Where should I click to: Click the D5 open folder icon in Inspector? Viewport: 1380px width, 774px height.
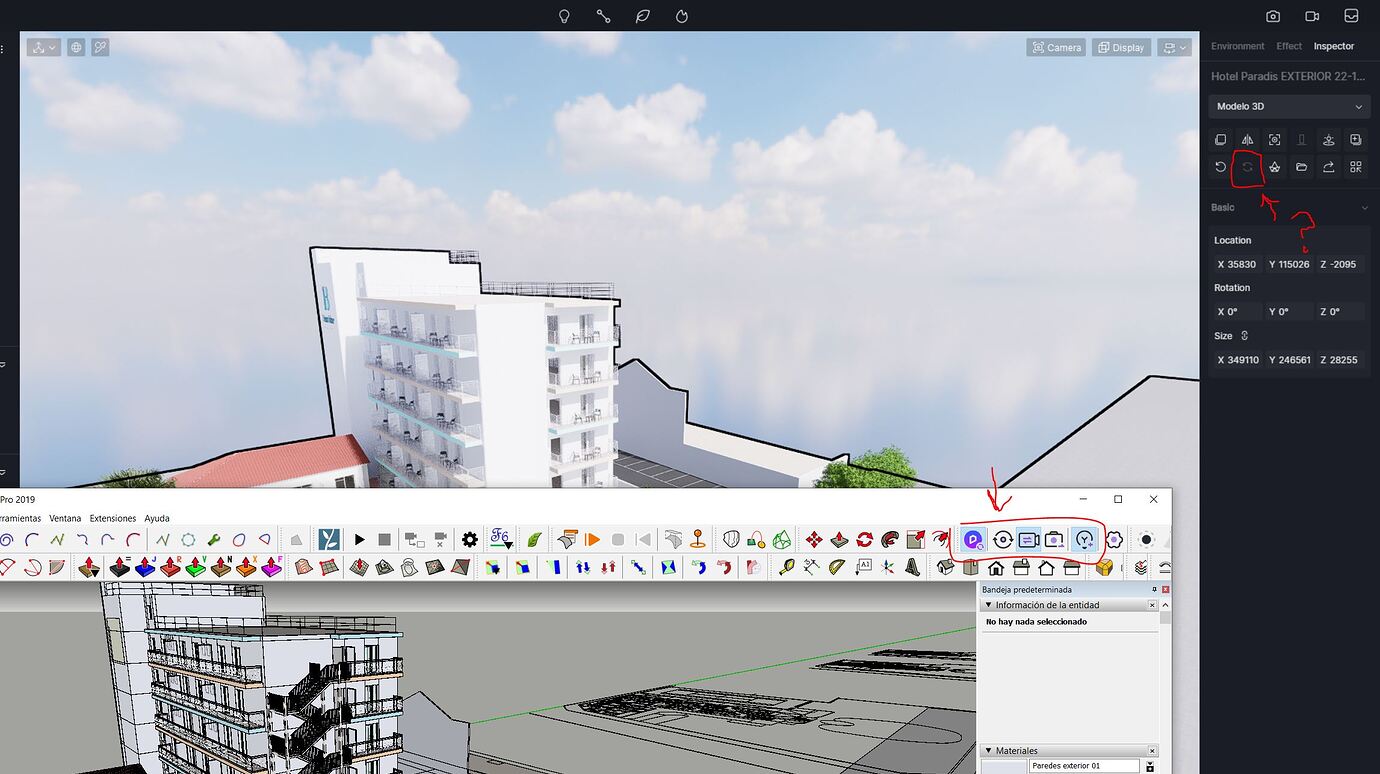pos(1301,167)
